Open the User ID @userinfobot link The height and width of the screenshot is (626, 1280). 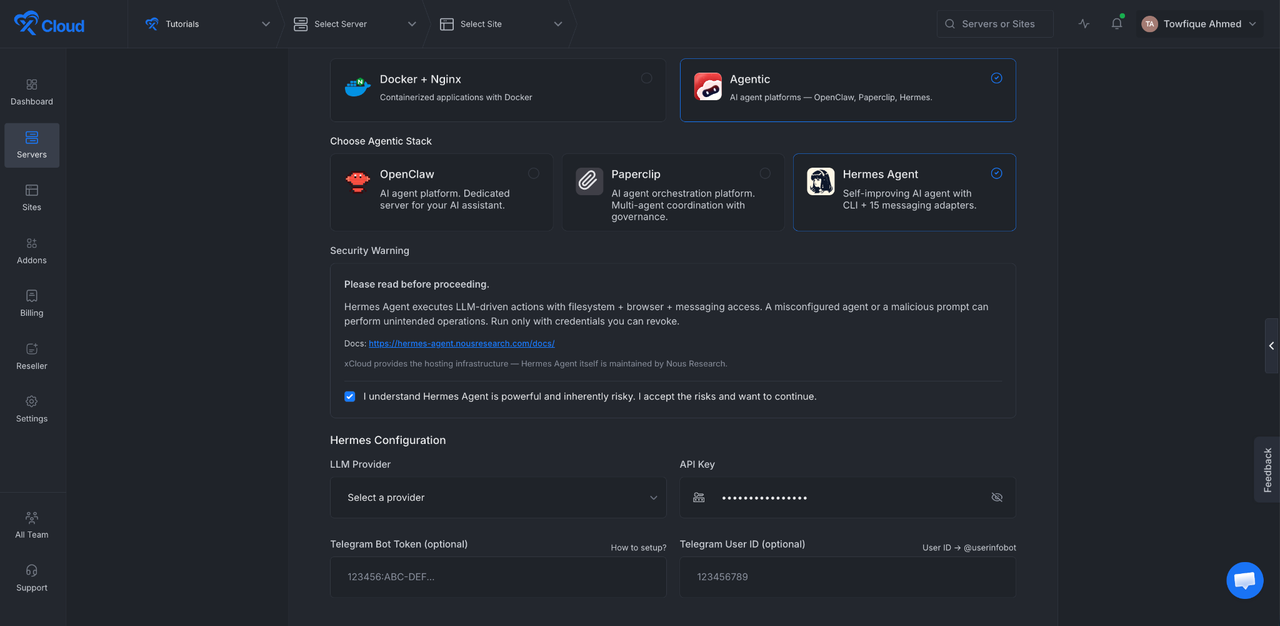point(969,547)
